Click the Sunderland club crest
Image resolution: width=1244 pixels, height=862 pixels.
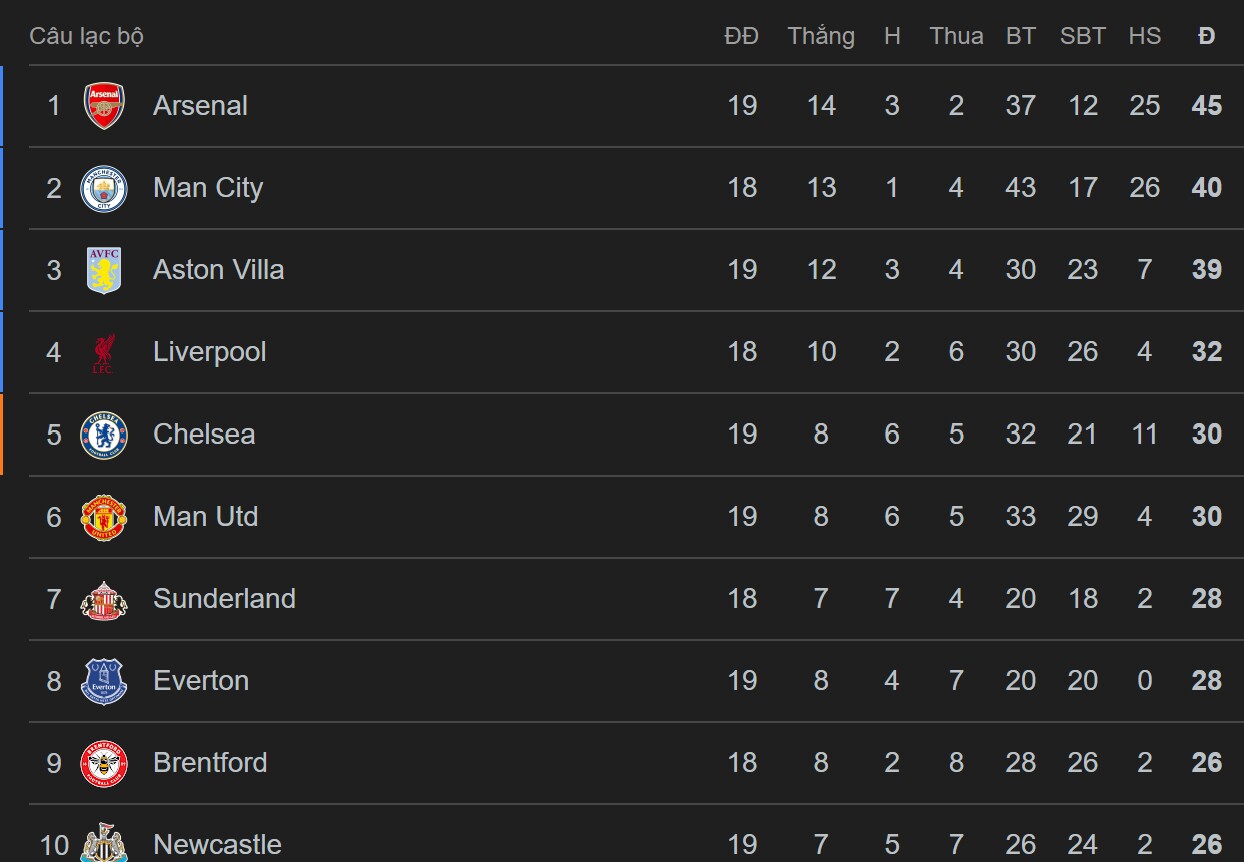pos(104,599)
